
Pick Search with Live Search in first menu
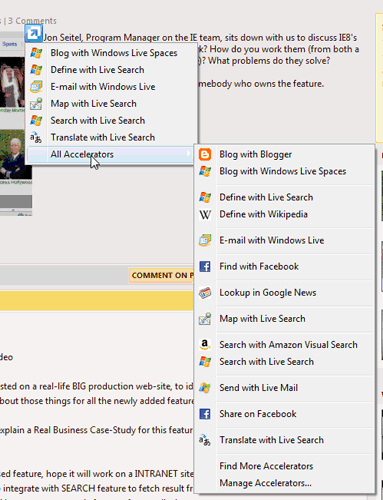point(111,120)
